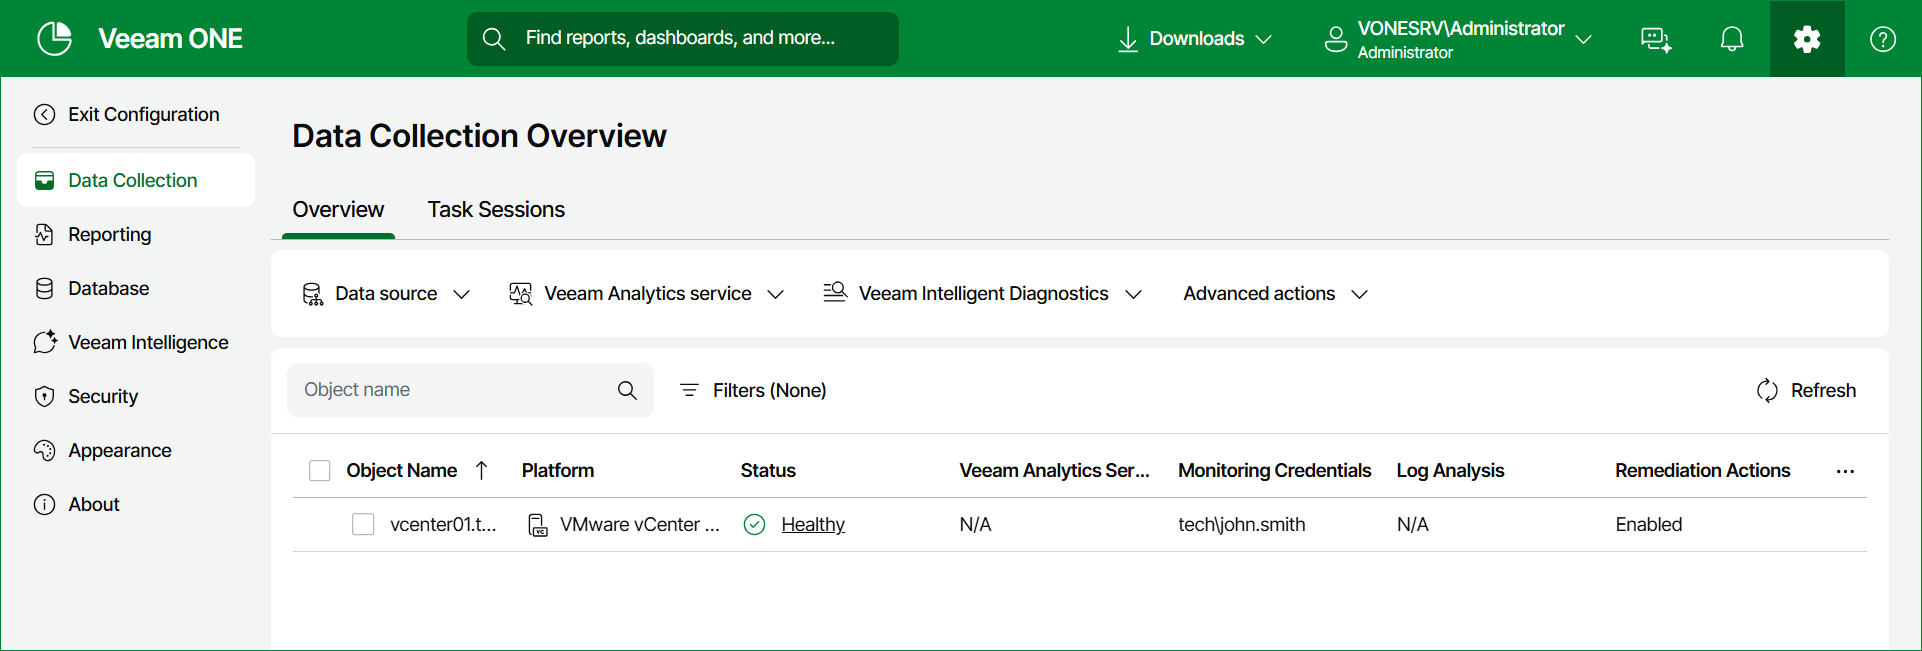Click the tech\john.smith credentials cell
1922x651 pixels.
1241,524
